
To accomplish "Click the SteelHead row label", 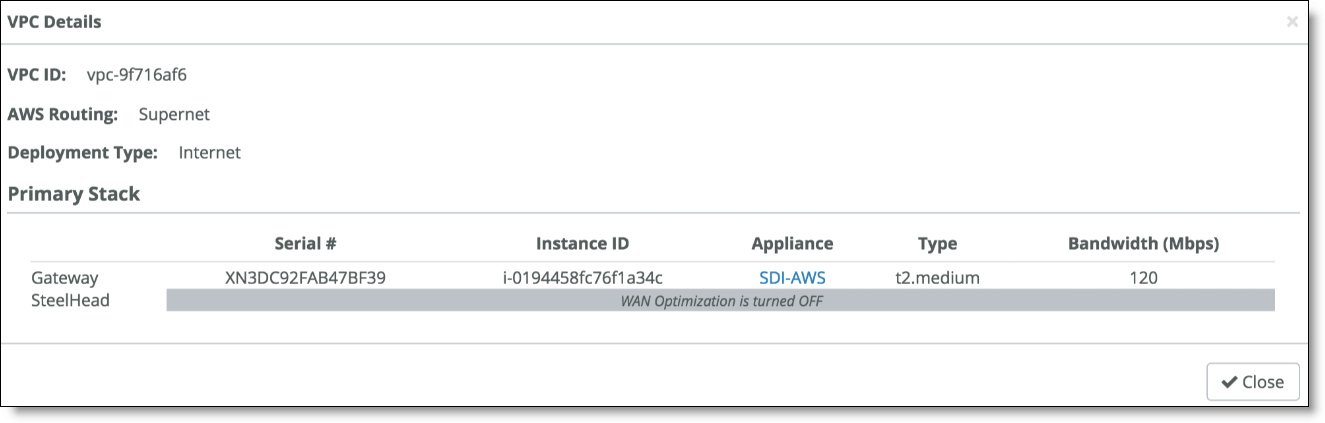I will (70, 299).
